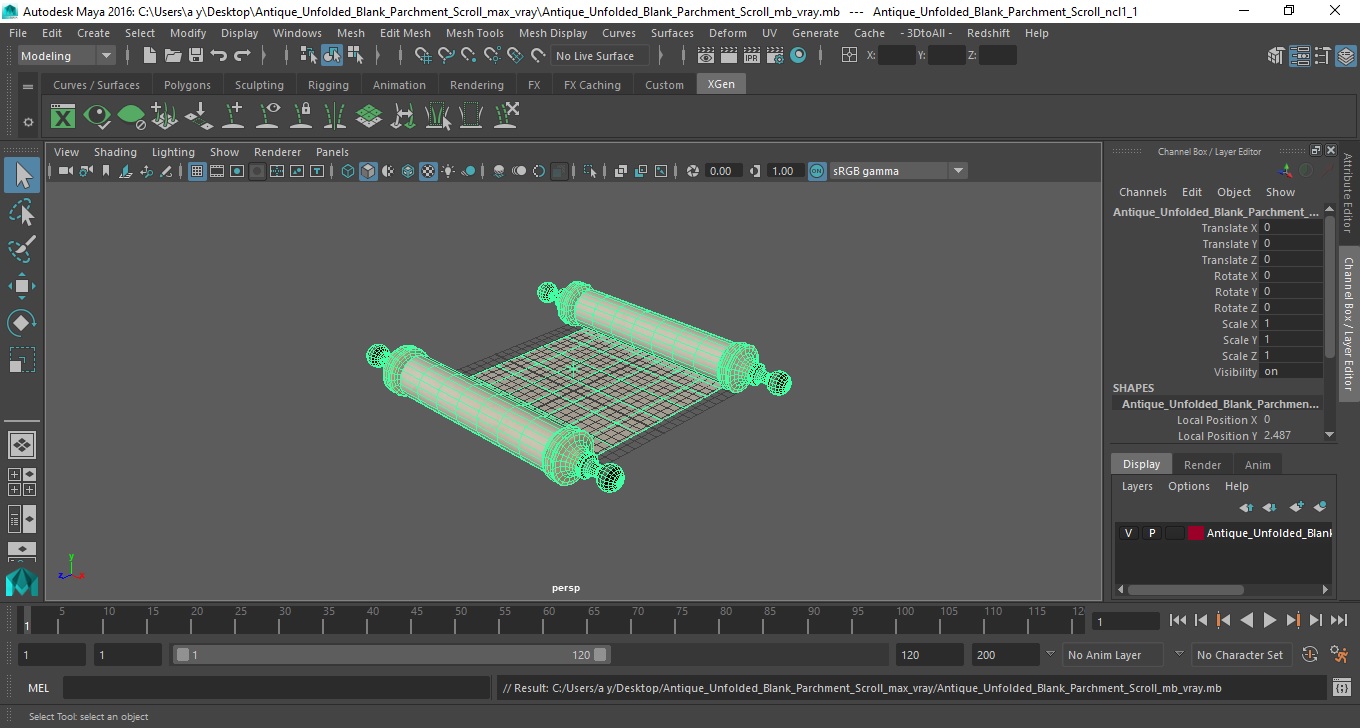Click create new layer icon in Layer Editor

1297,507
